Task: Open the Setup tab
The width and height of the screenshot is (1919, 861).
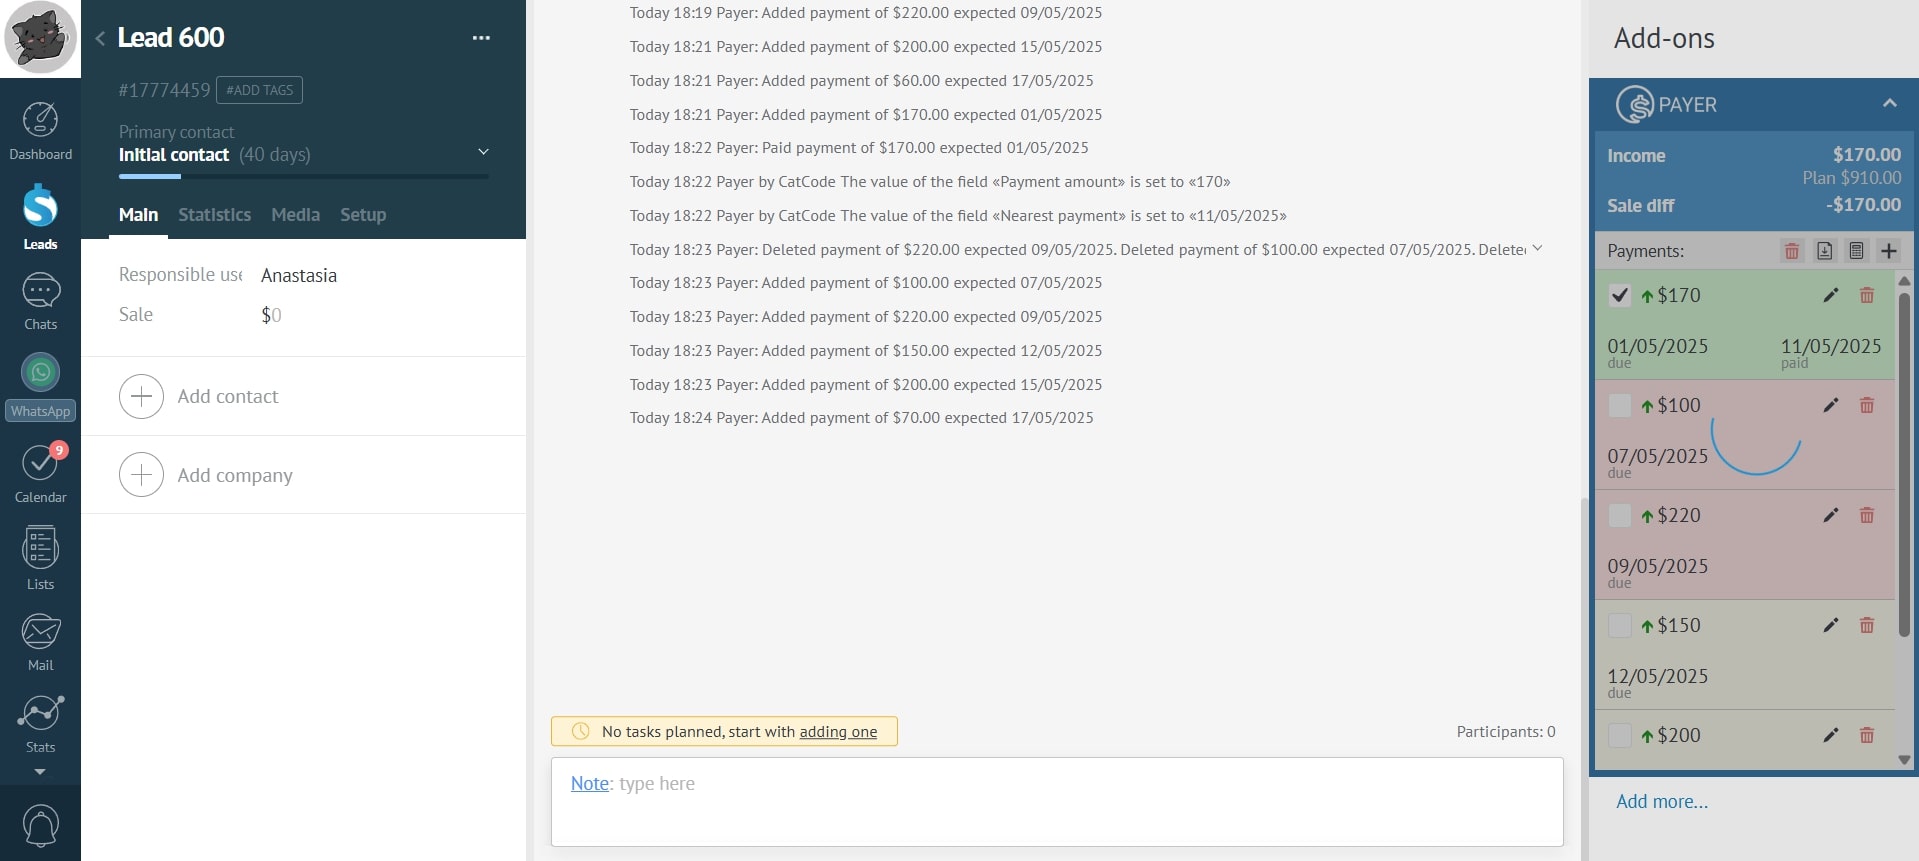Action: pos(362,215)
